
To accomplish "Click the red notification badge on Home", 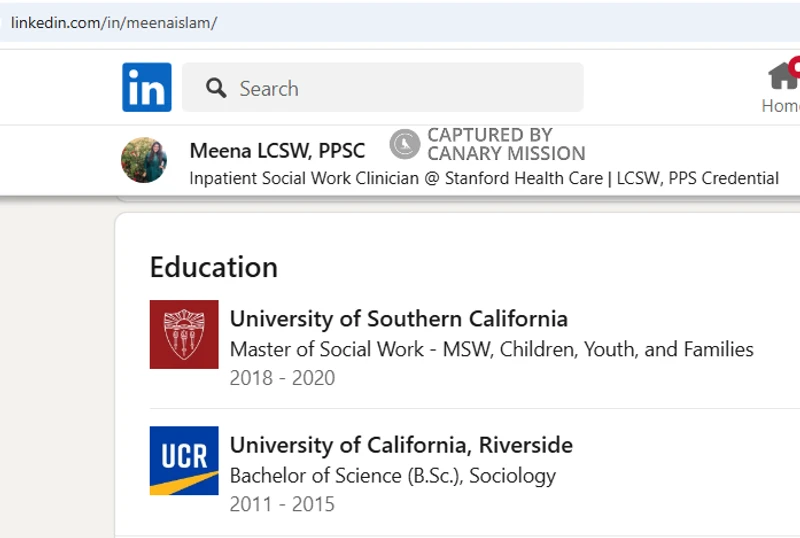I will pos(794,66).
